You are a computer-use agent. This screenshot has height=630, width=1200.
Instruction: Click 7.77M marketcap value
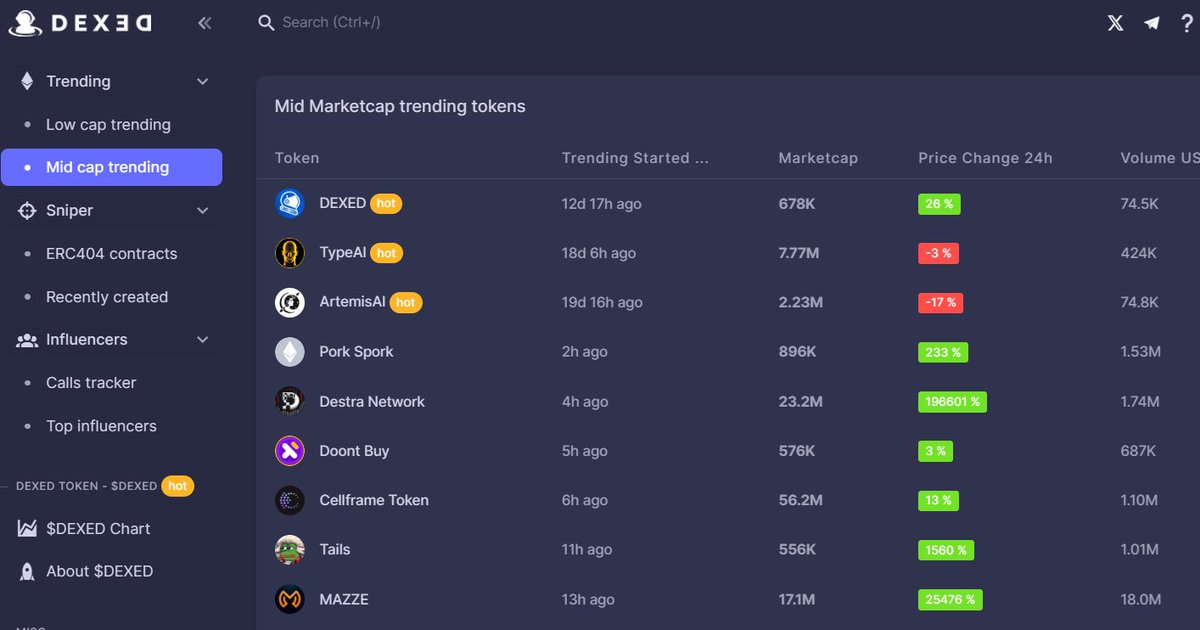(x=799, y=253)
